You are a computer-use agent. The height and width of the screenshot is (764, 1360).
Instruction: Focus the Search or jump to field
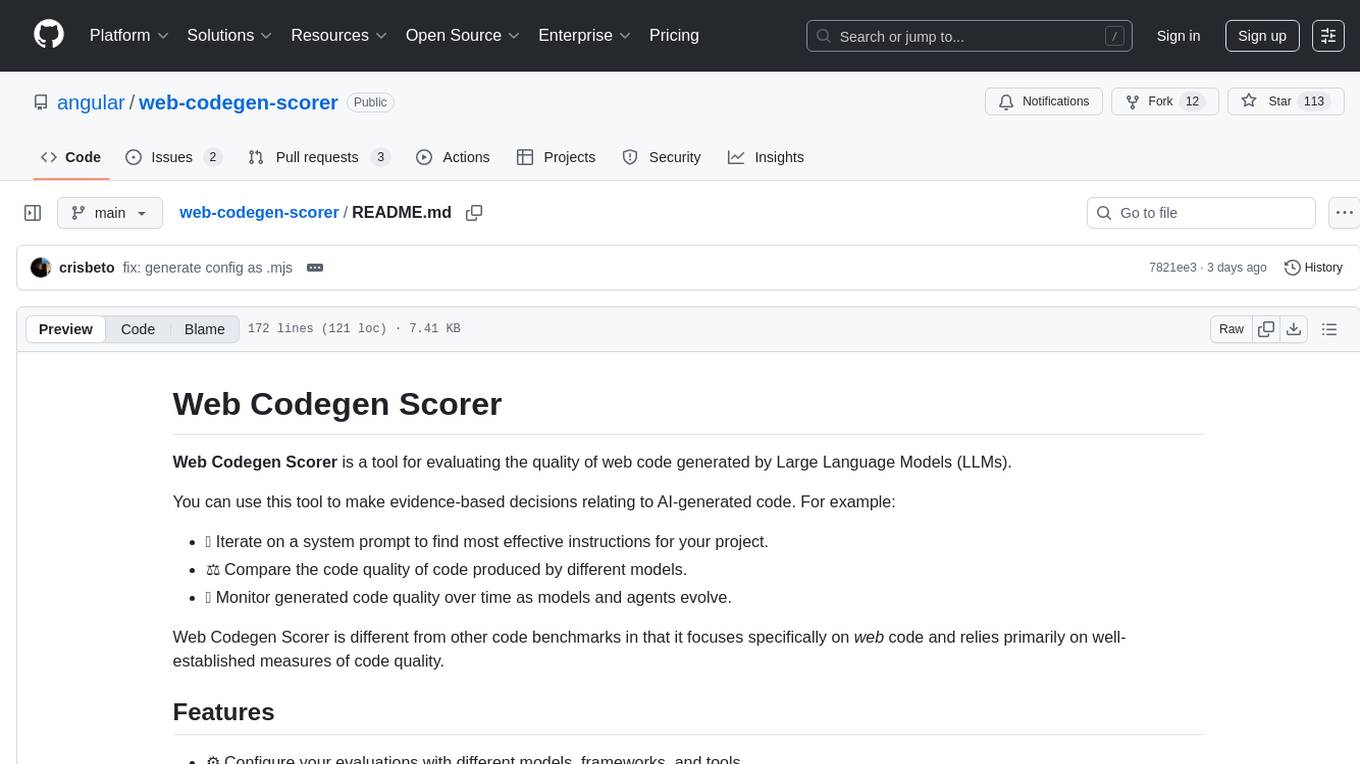click(969, 36)
